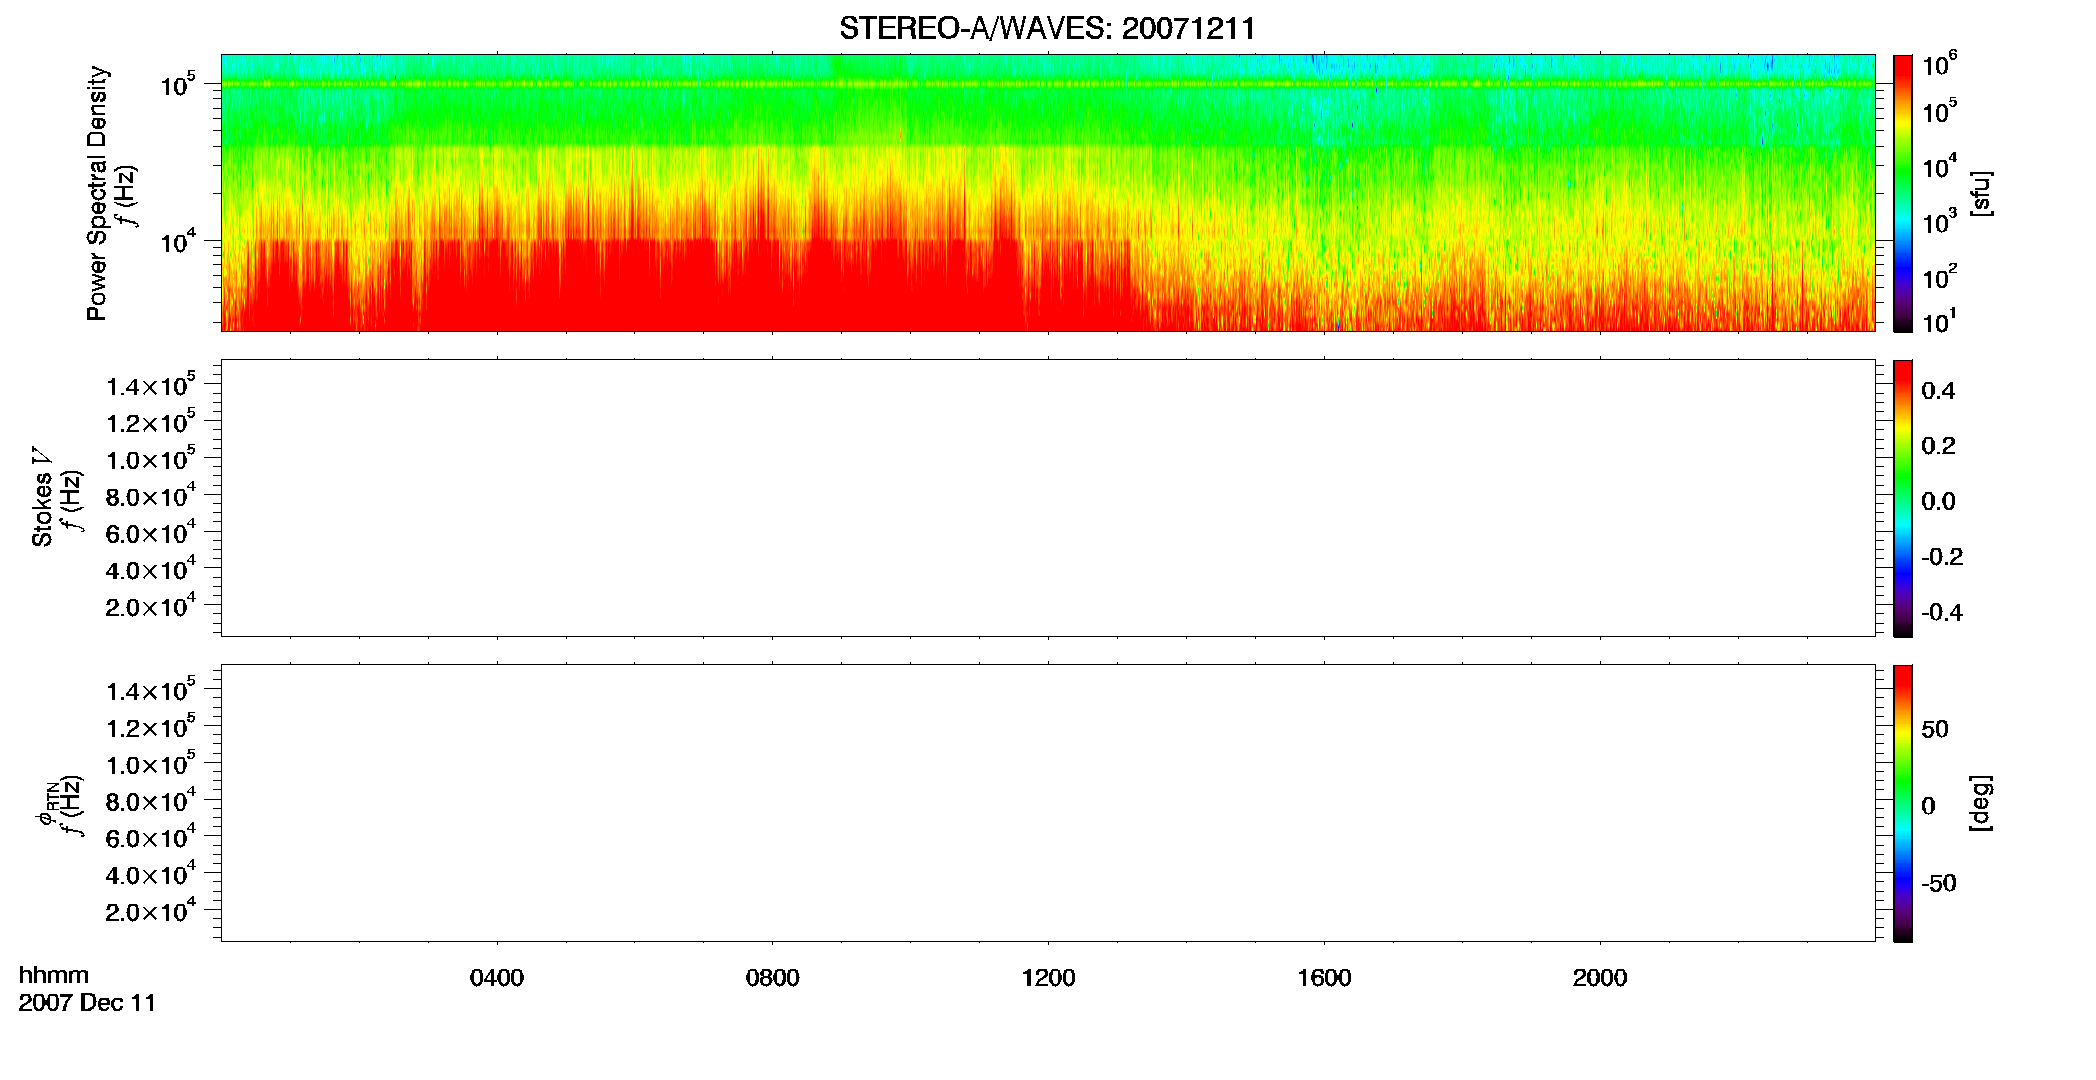
Task: Click the 10^6 label on sfu colorbar
Action: pyautogui.click(x=1940, y=65)
